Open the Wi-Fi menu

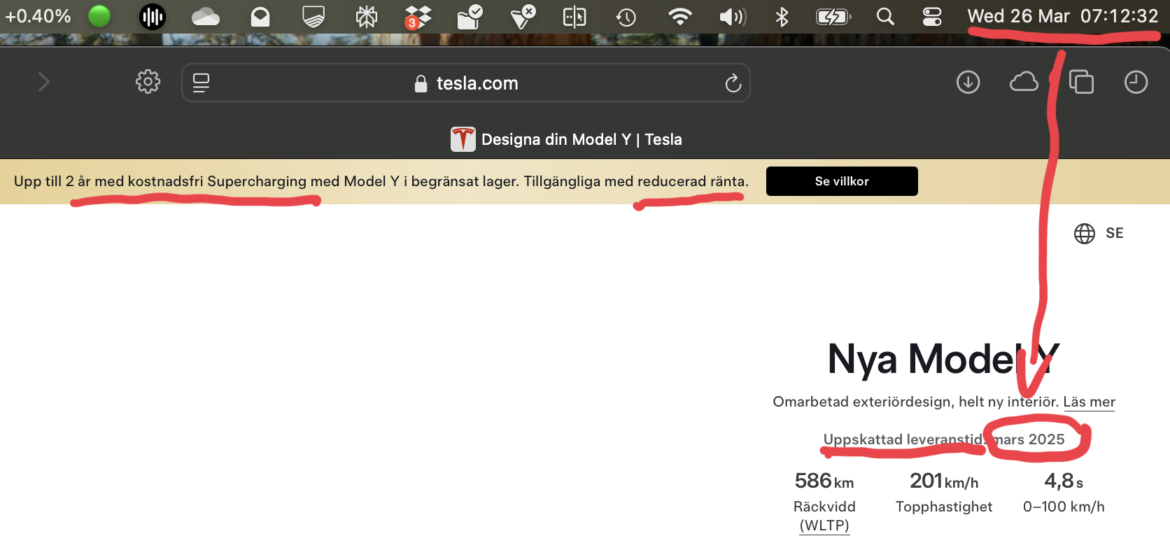pos(680,17)
